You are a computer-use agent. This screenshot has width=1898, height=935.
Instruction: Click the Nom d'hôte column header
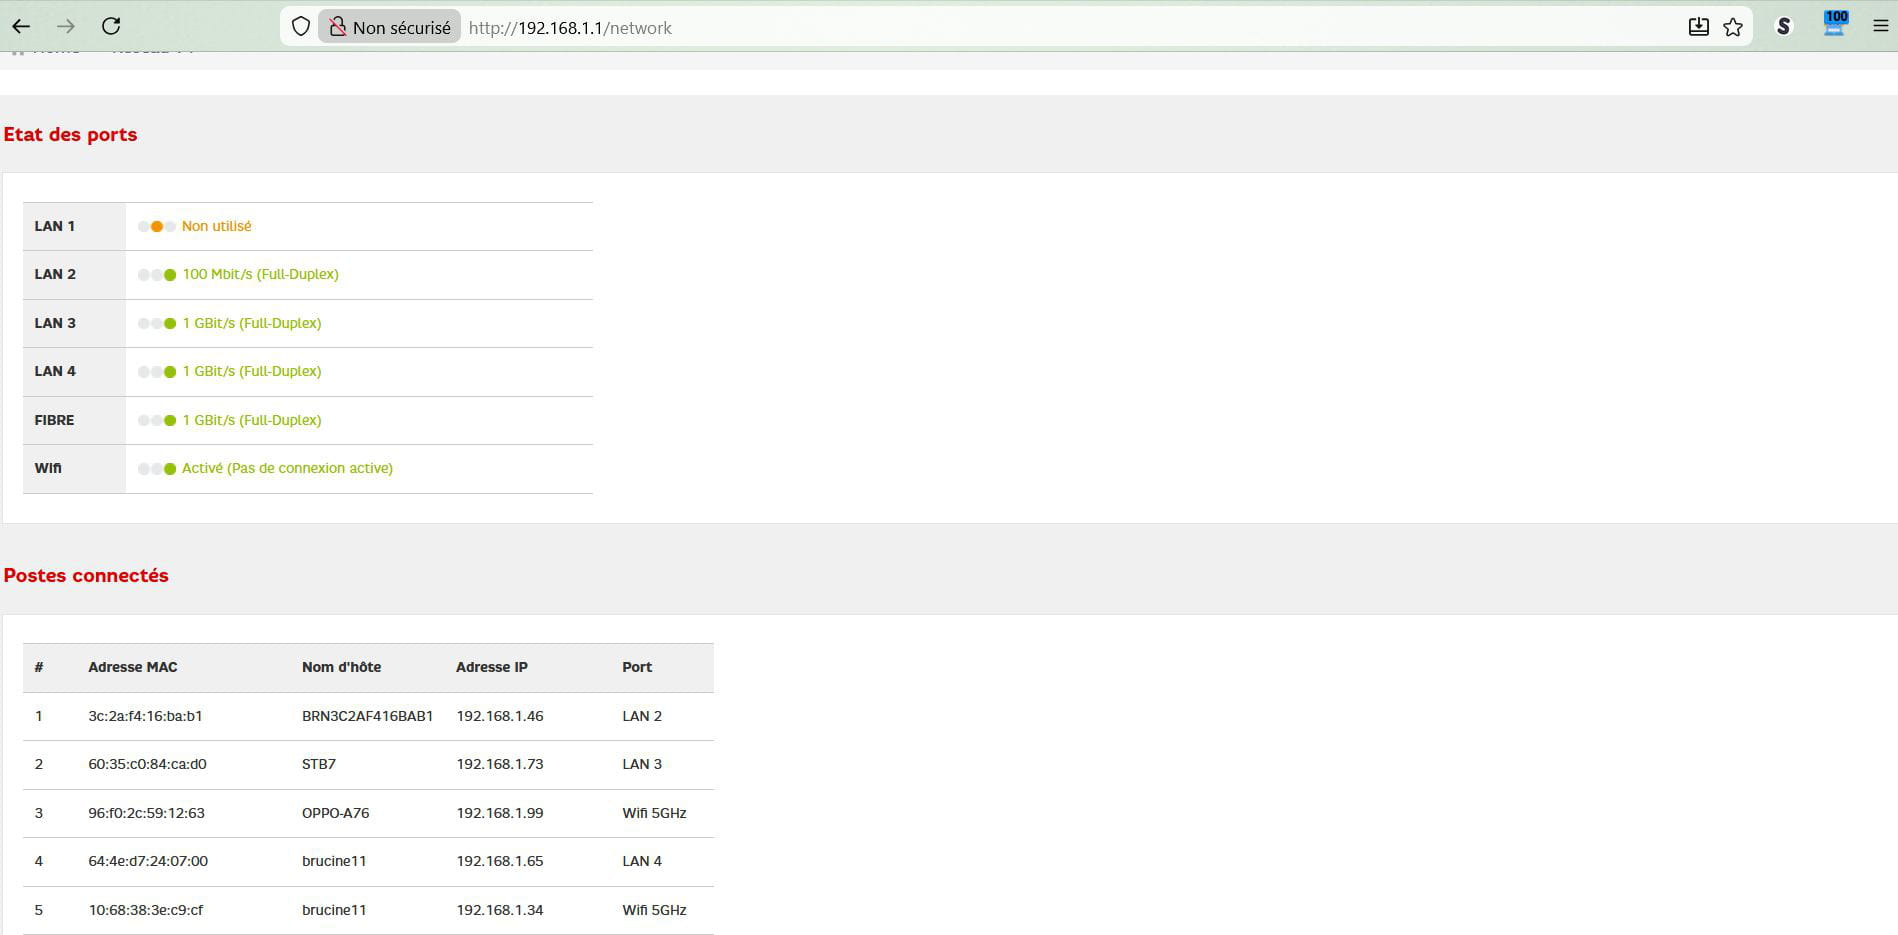click(x=341, y=667)
